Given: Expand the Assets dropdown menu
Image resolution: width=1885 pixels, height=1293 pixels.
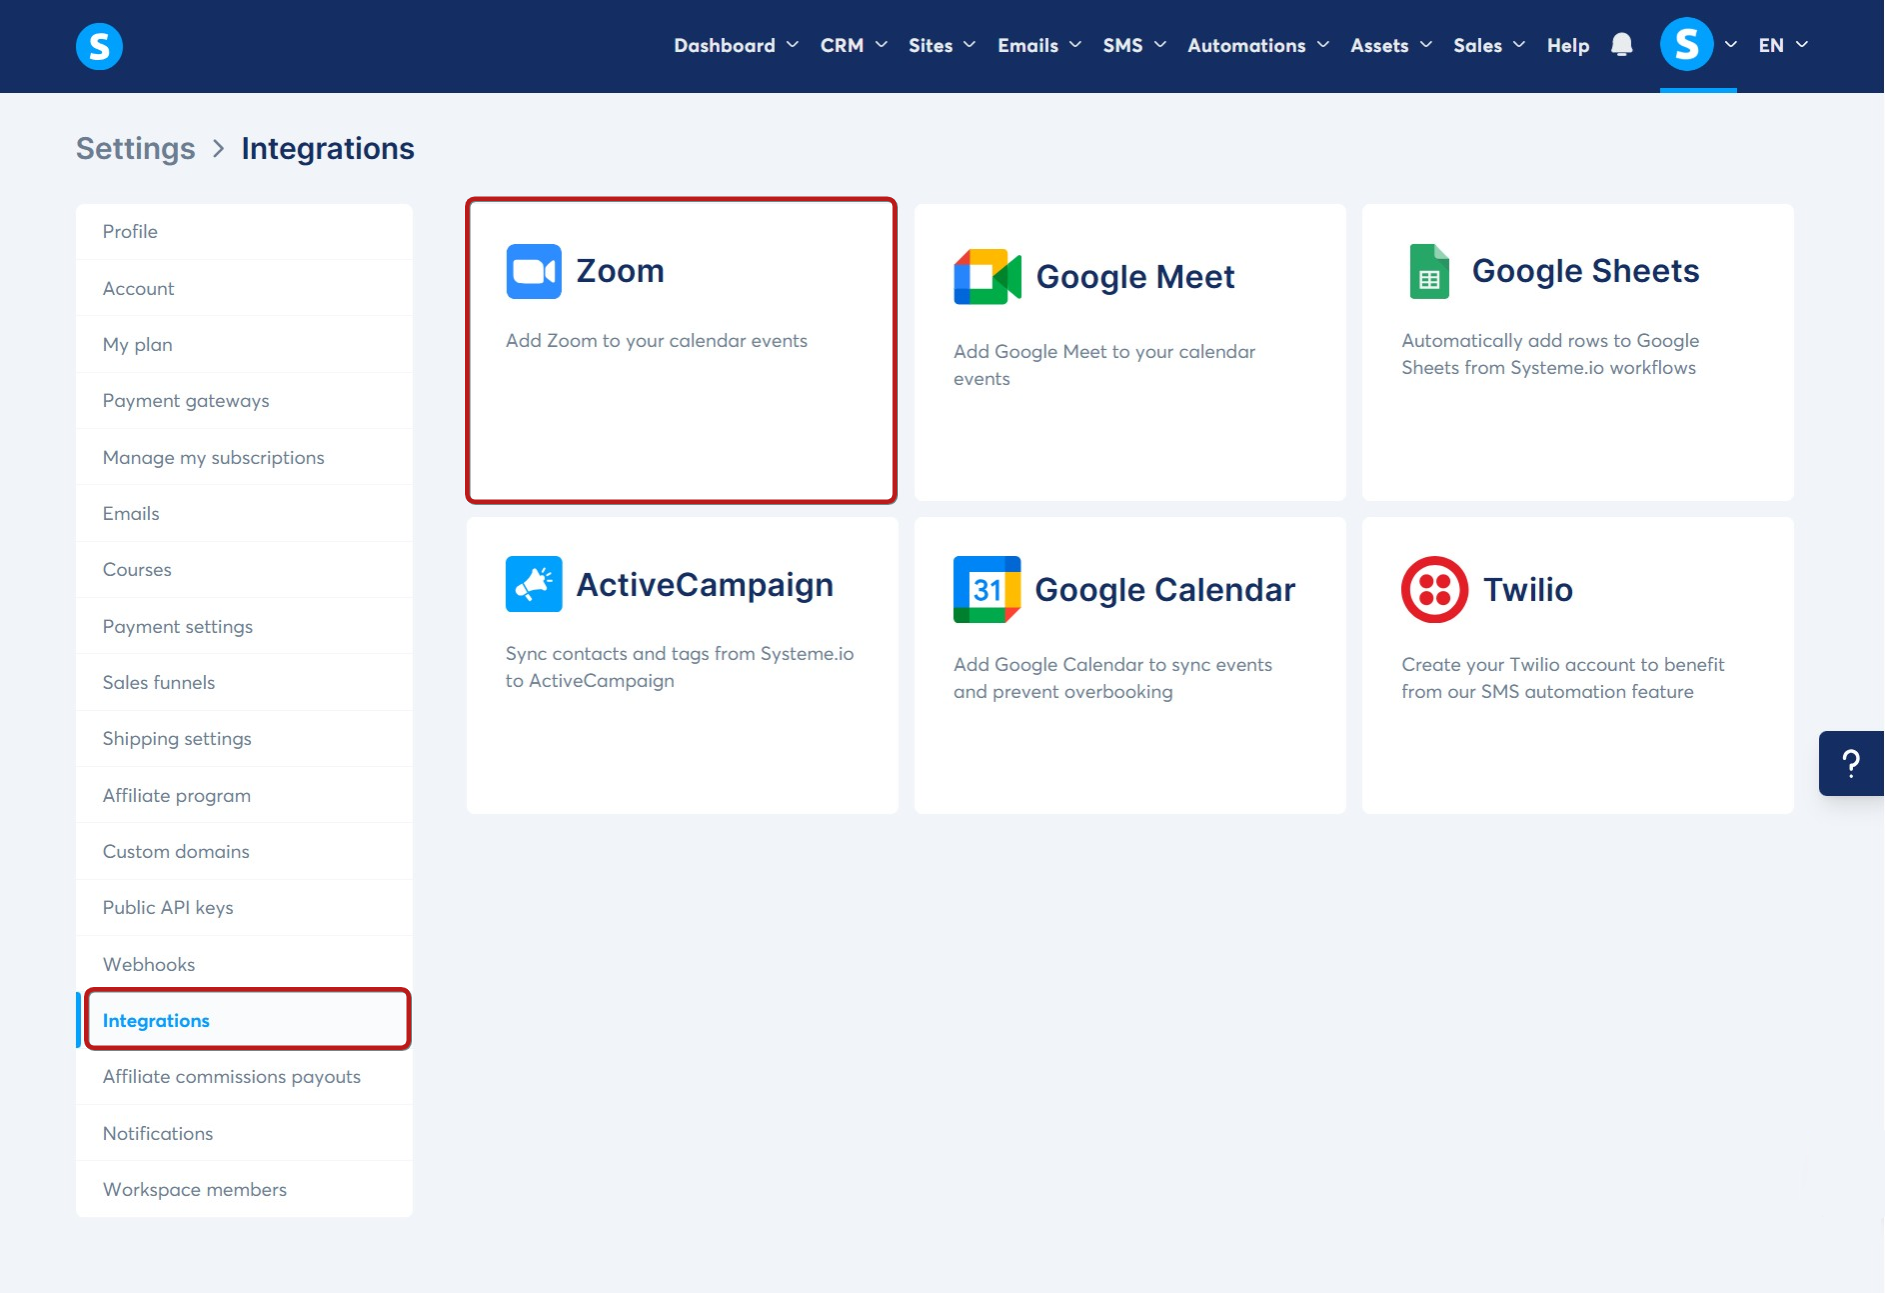Looking at the screenshot, I should coord(1391,45).
